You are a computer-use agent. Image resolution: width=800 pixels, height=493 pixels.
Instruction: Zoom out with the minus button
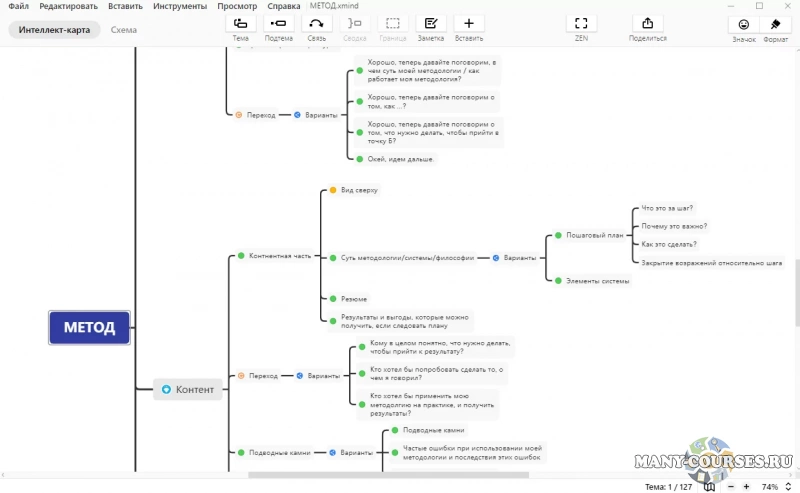(731, 487)
